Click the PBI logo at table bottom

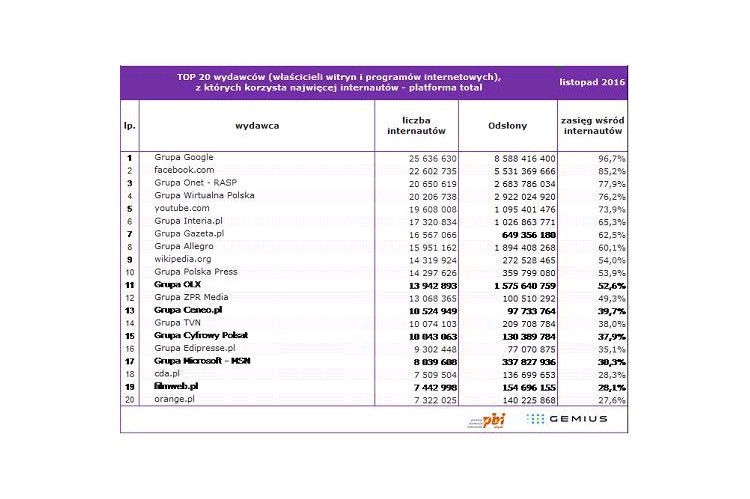488,419
